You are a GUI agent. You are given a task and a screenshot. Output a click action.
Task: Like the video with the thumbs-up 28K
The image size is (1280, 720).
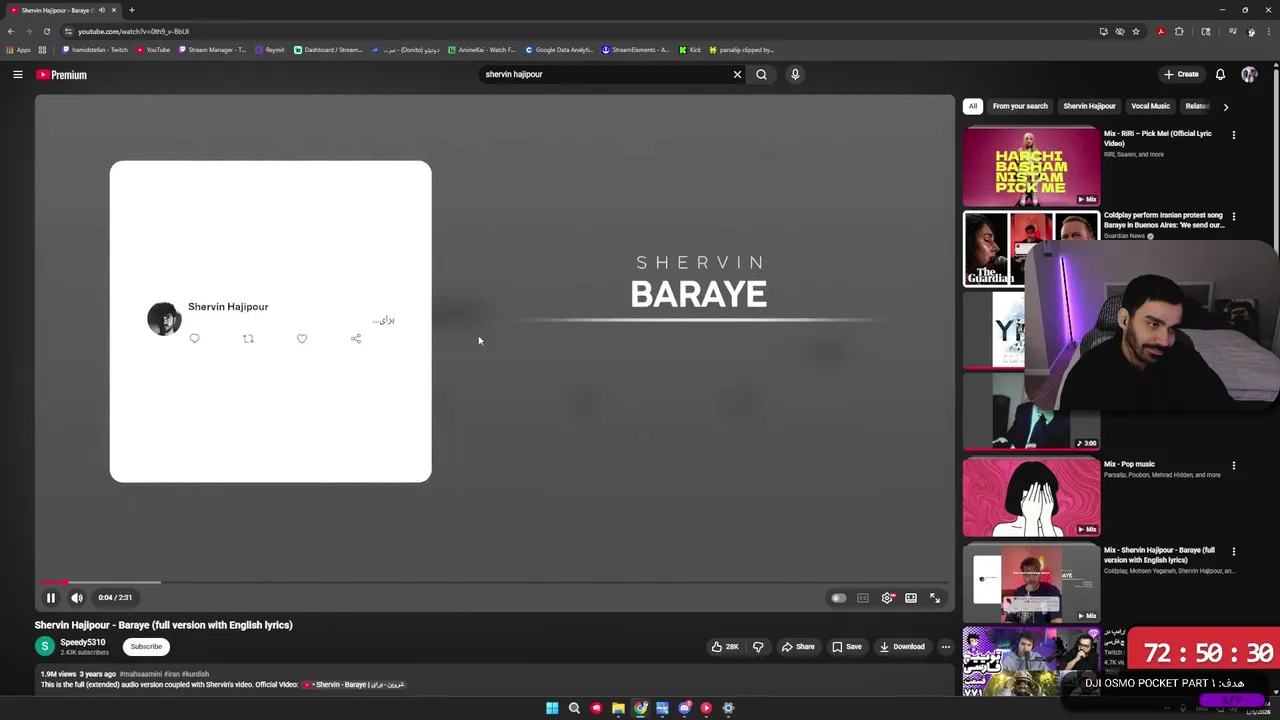[725, 647]
